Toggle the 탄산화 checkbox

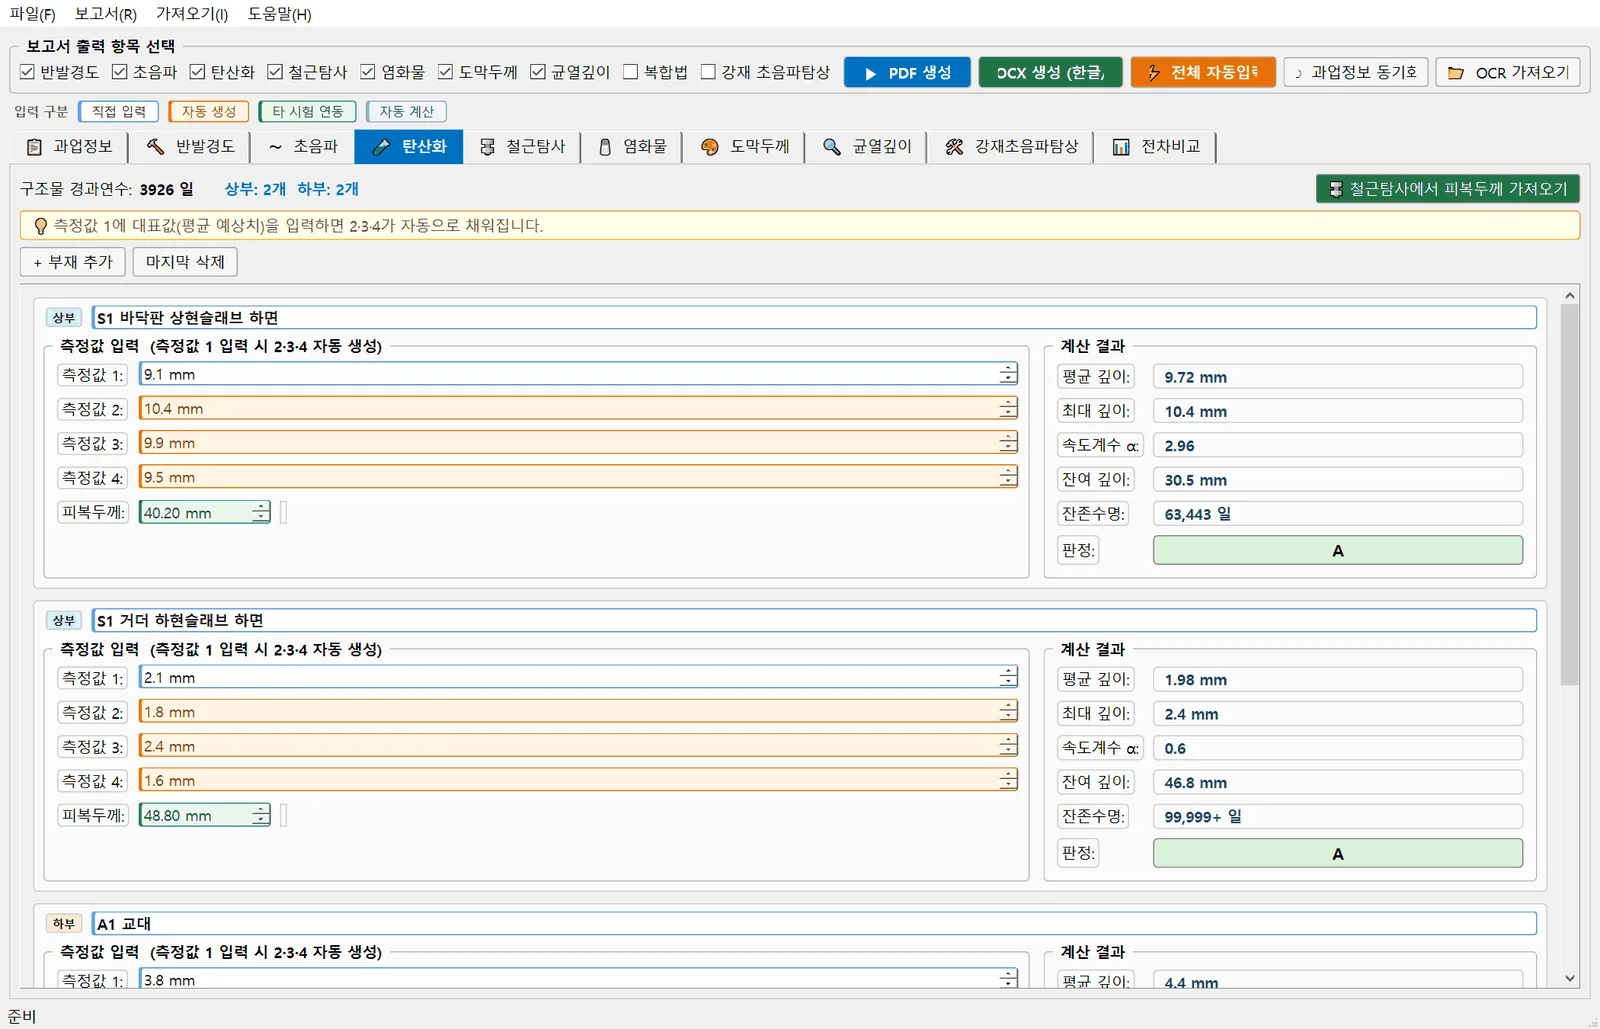pos(197,72)
